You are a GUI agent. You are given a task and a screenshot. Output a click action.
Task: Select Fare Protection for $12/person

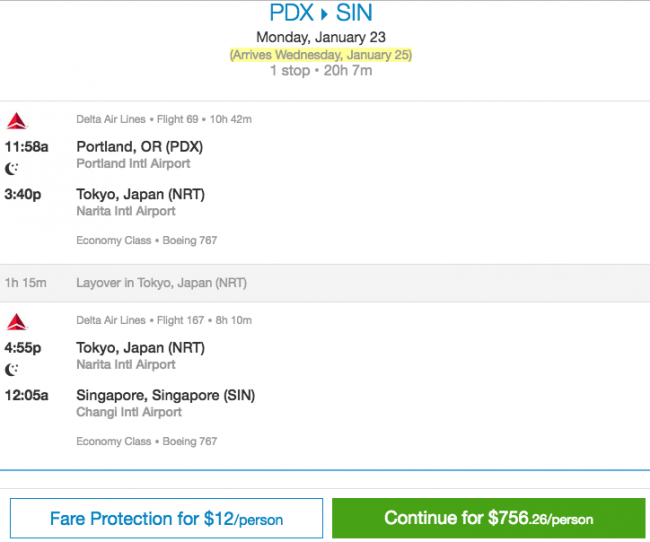click(166, 518)
